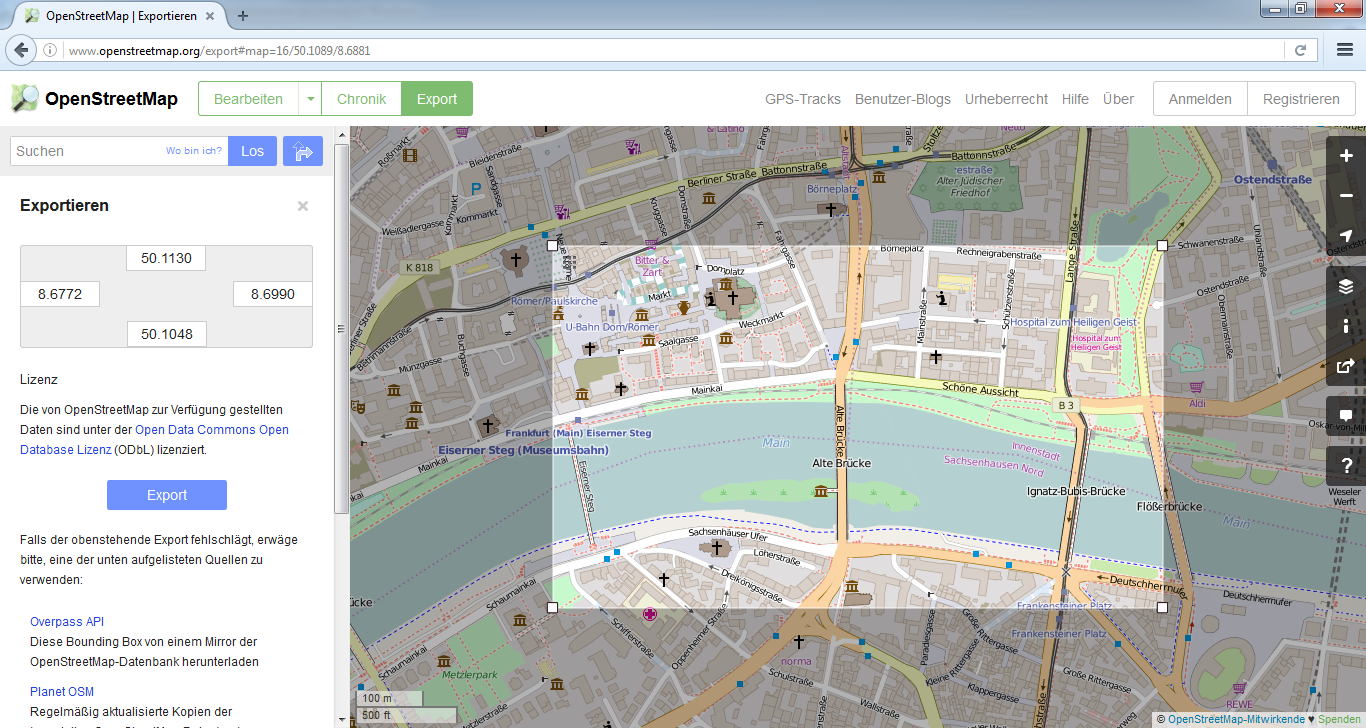The height and width of the screenshot is (728, 1366).
Task: Close the OpenStreetMap browser tab
Action: [212, 16]
